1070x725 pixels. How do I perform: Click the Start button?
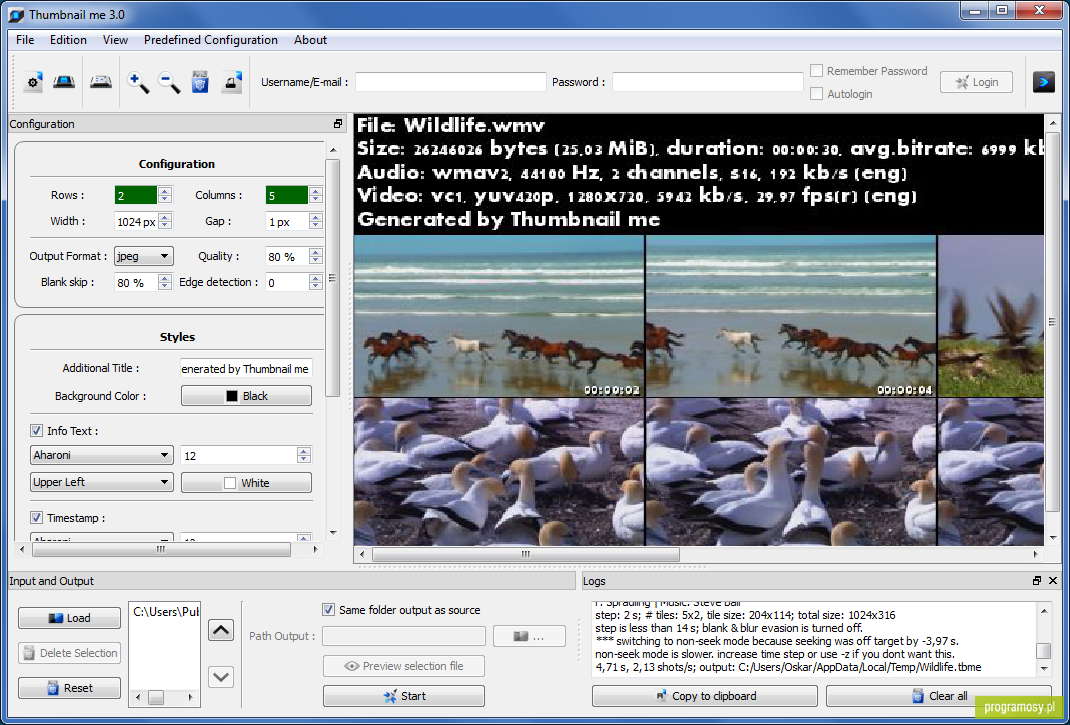[x=404, y=696]
